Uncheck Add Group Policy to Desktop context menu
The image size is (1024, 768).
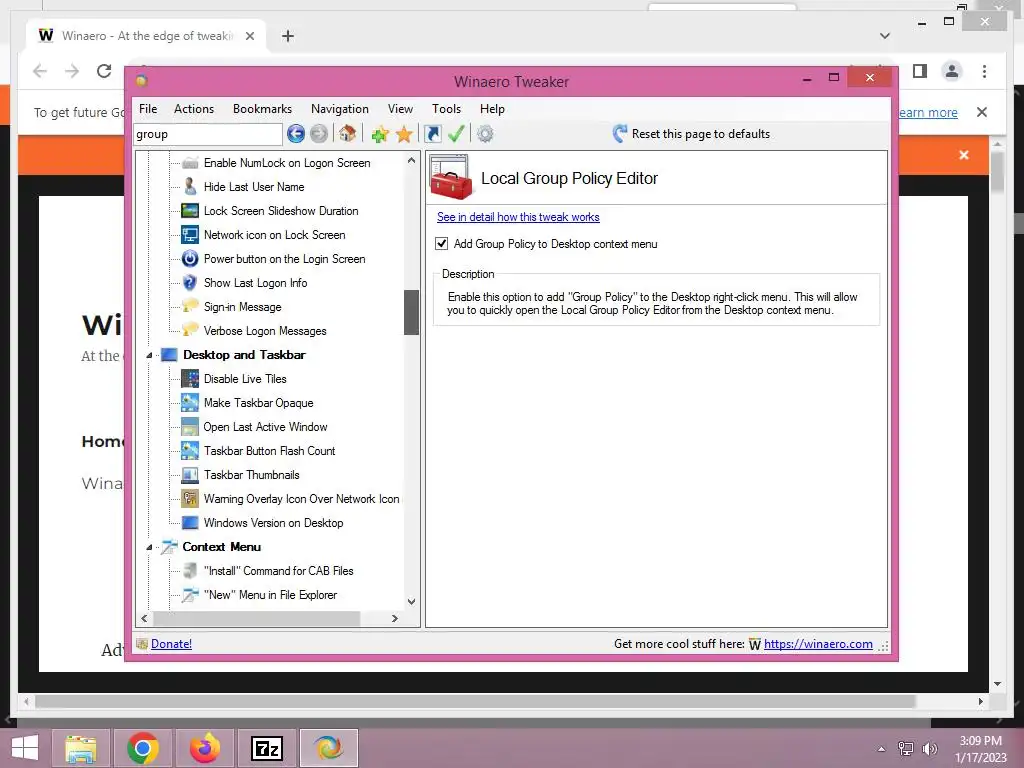click(x=441, y=244)
